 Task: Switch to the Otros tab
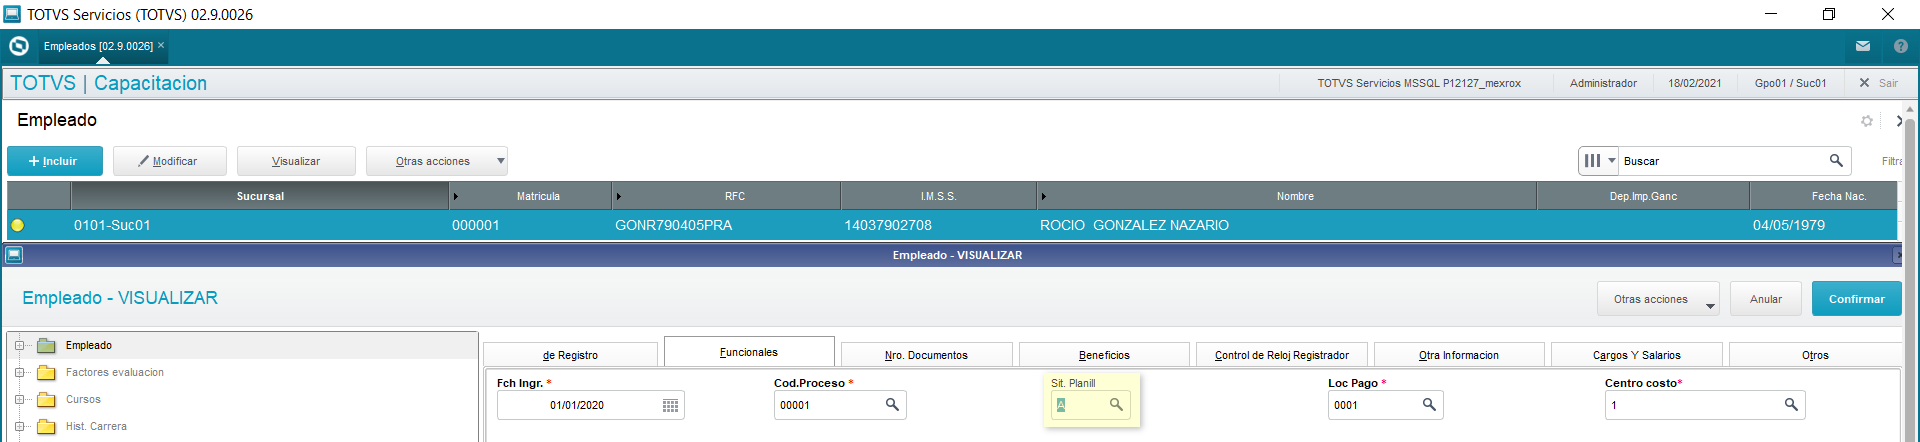point(1815,355)
